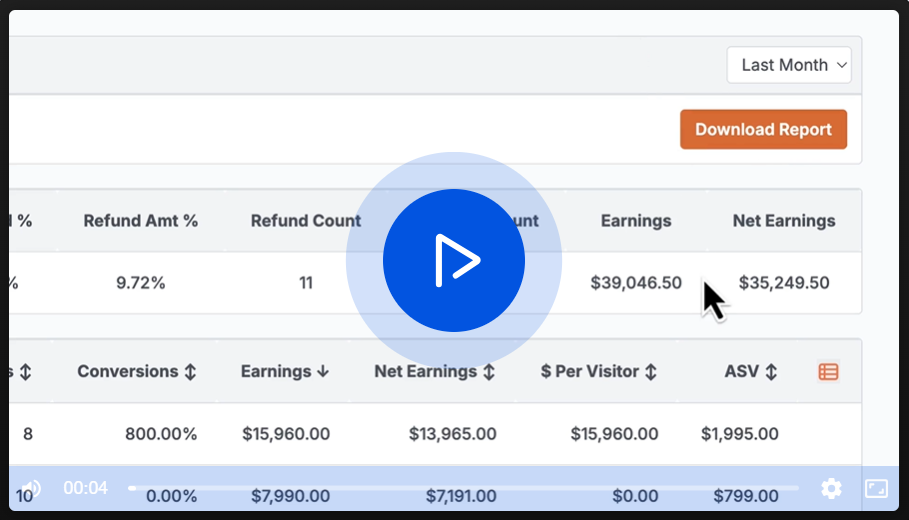Click the Download Report button
Image resolution: width=909 pixels, height=520 pixels.
[763, 130]
